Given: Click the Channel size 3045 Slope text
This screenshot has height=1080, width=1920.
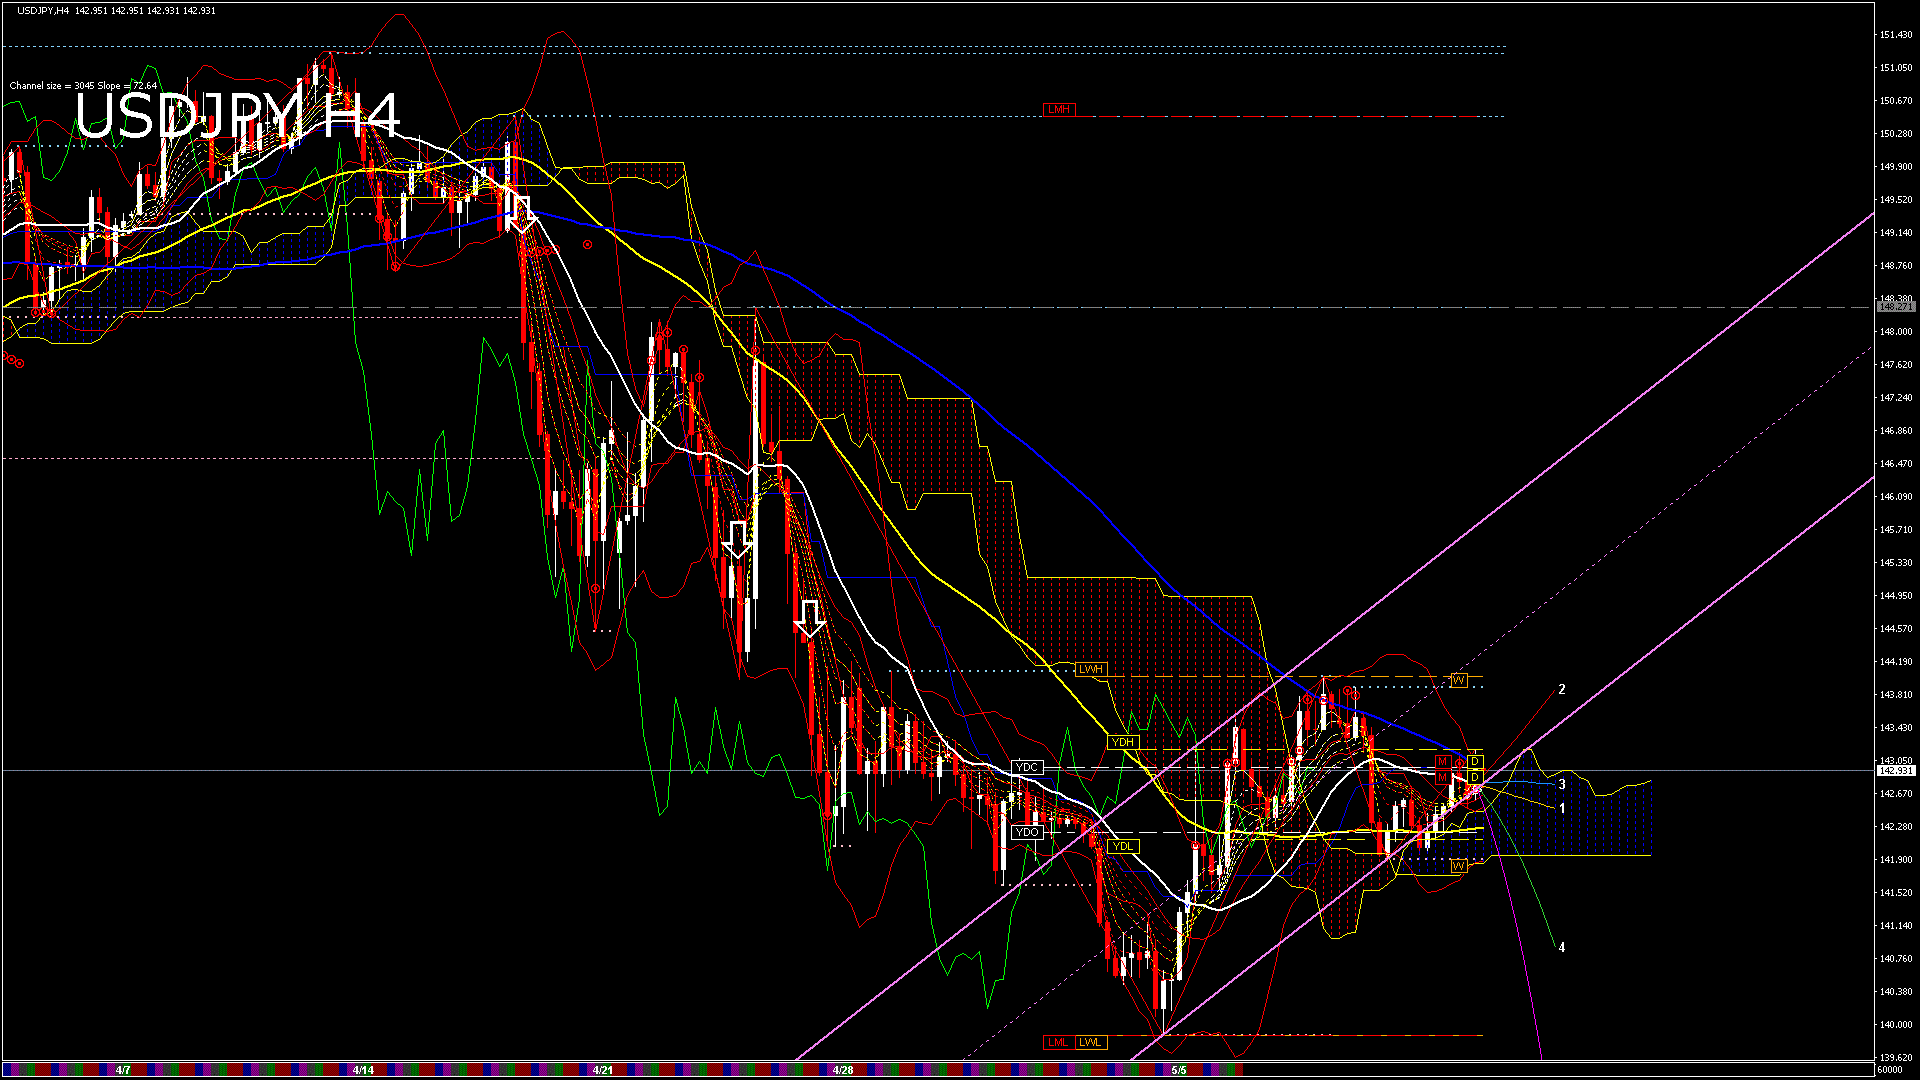Looking at the screenshot, I should tap(84, 86).
